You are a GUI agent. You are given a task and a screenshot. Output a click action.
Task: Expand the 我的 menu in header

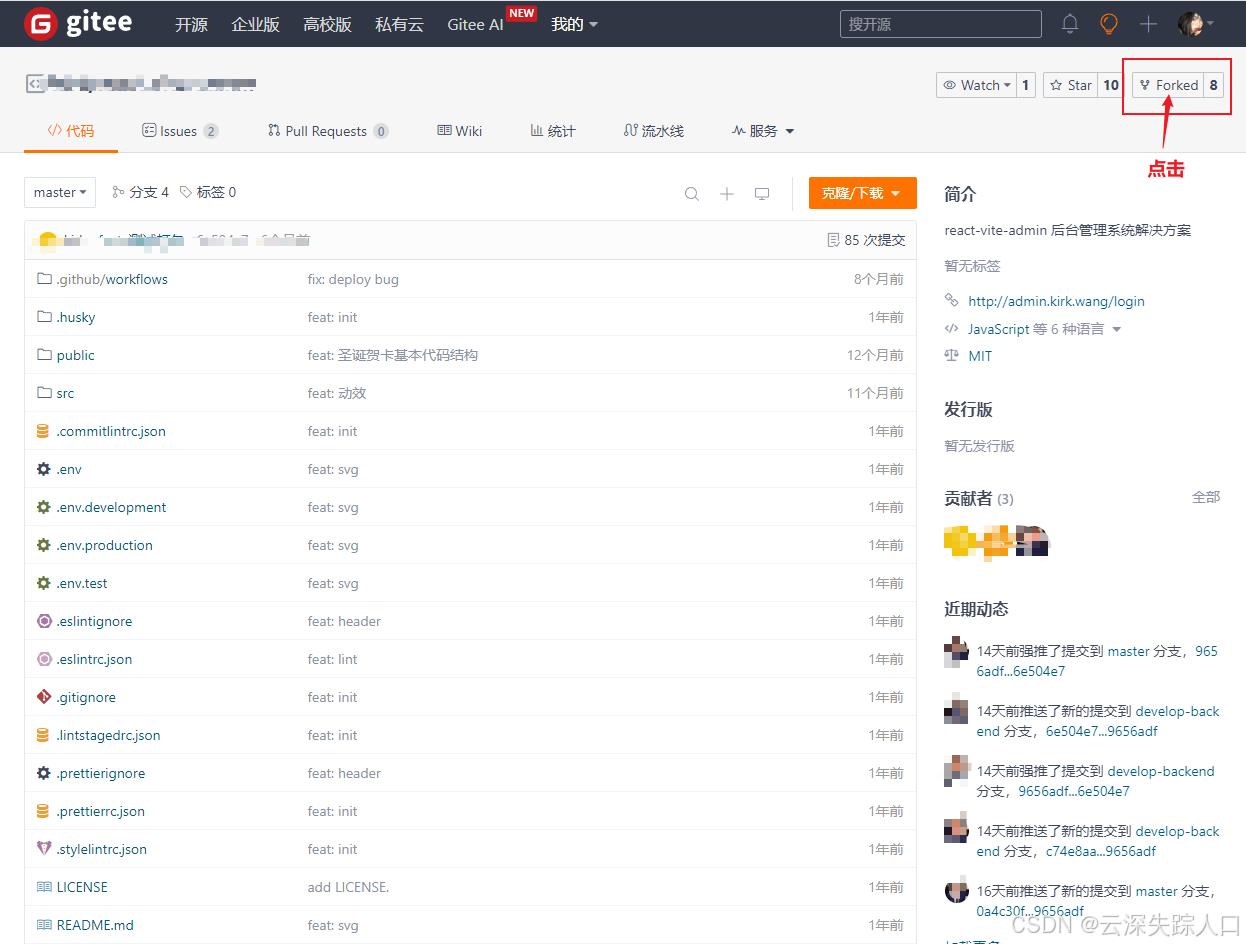[574, 24]
